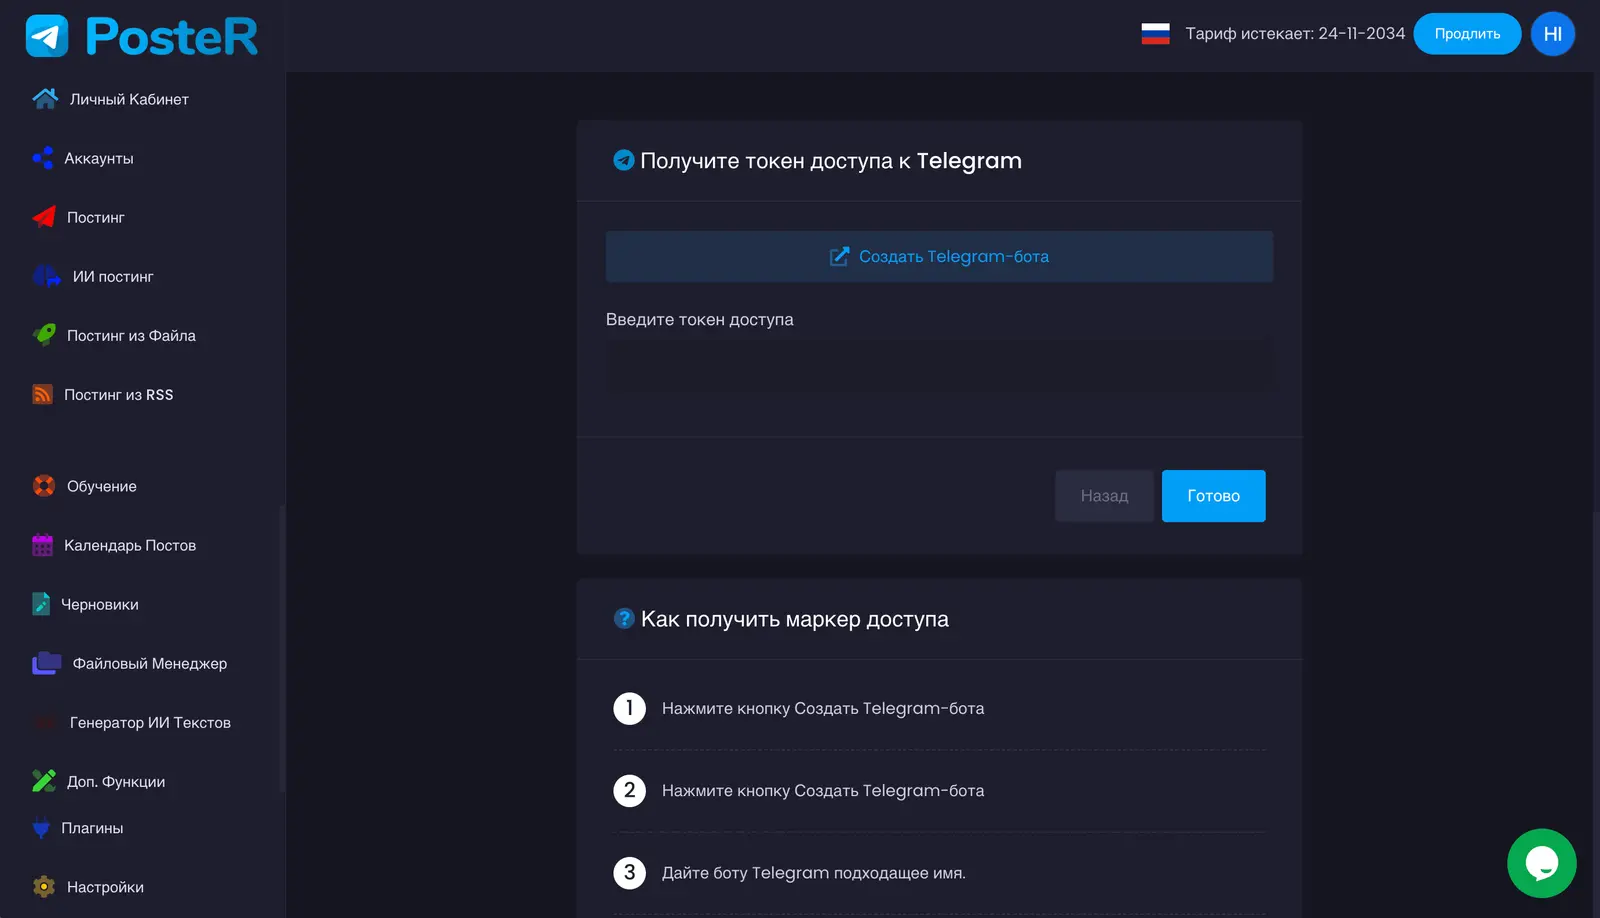The image size is (1600, 918).
Task: Click the green rocket icon for Постинг из Файла
Action: (x=44, y=335)
